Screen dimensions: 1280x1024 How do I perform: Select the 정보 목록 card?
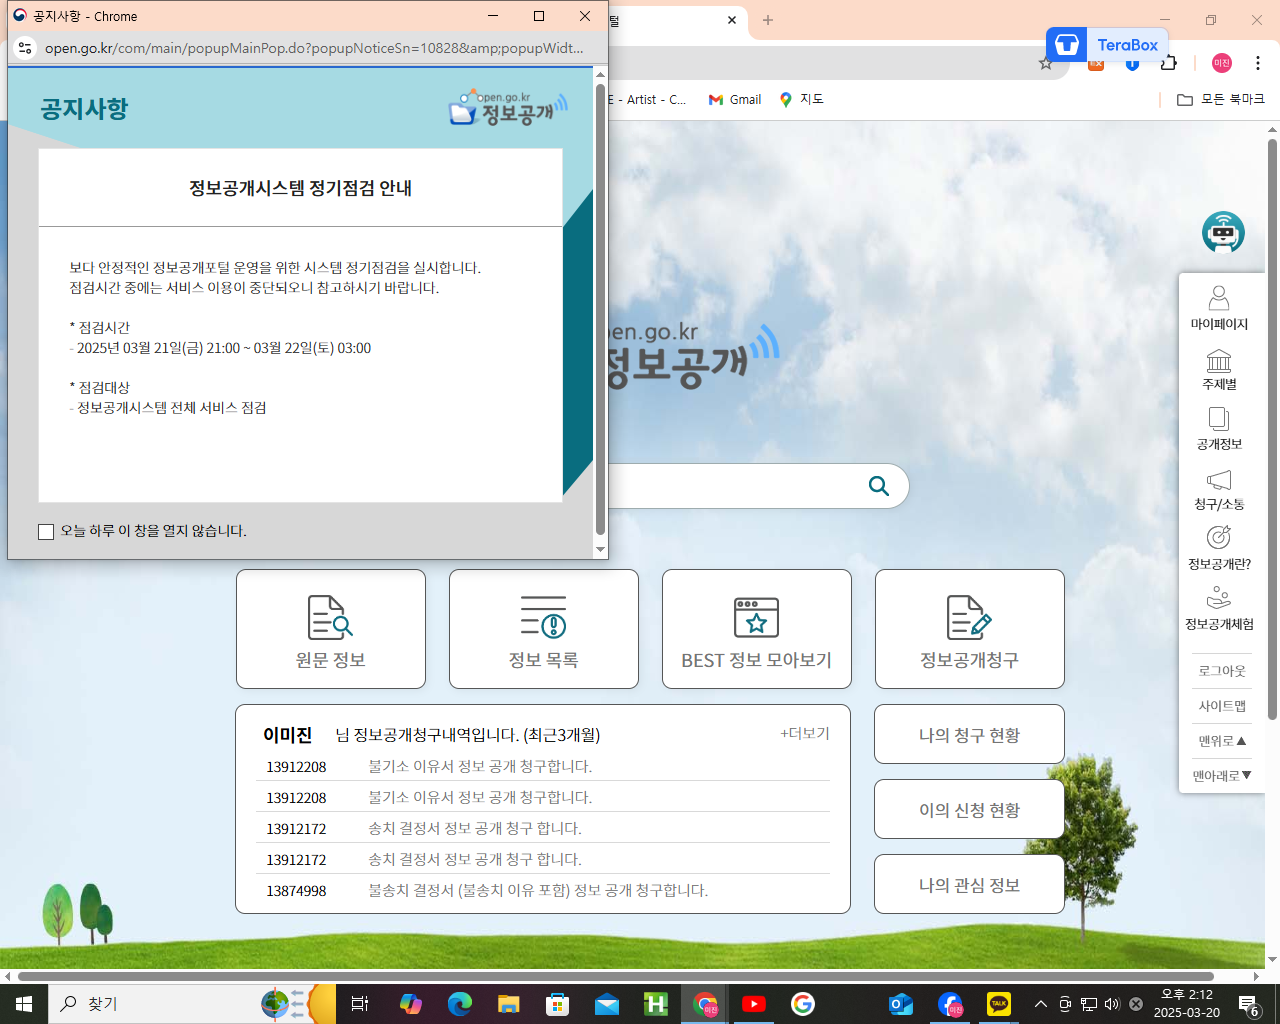(543, 629)
